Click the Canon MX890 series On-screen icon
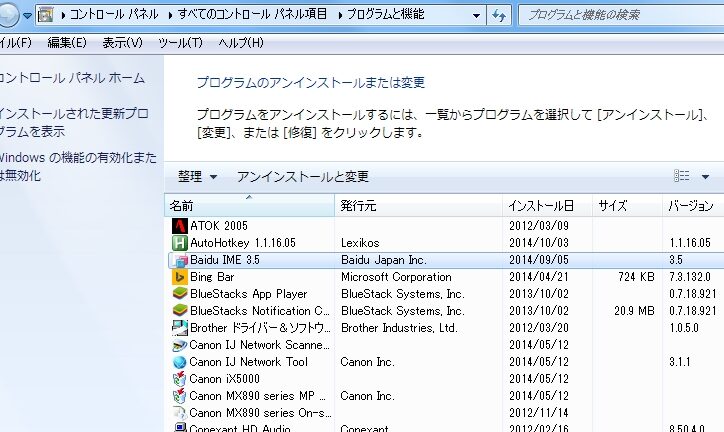The image size is (724, 432). click(180, 413)
